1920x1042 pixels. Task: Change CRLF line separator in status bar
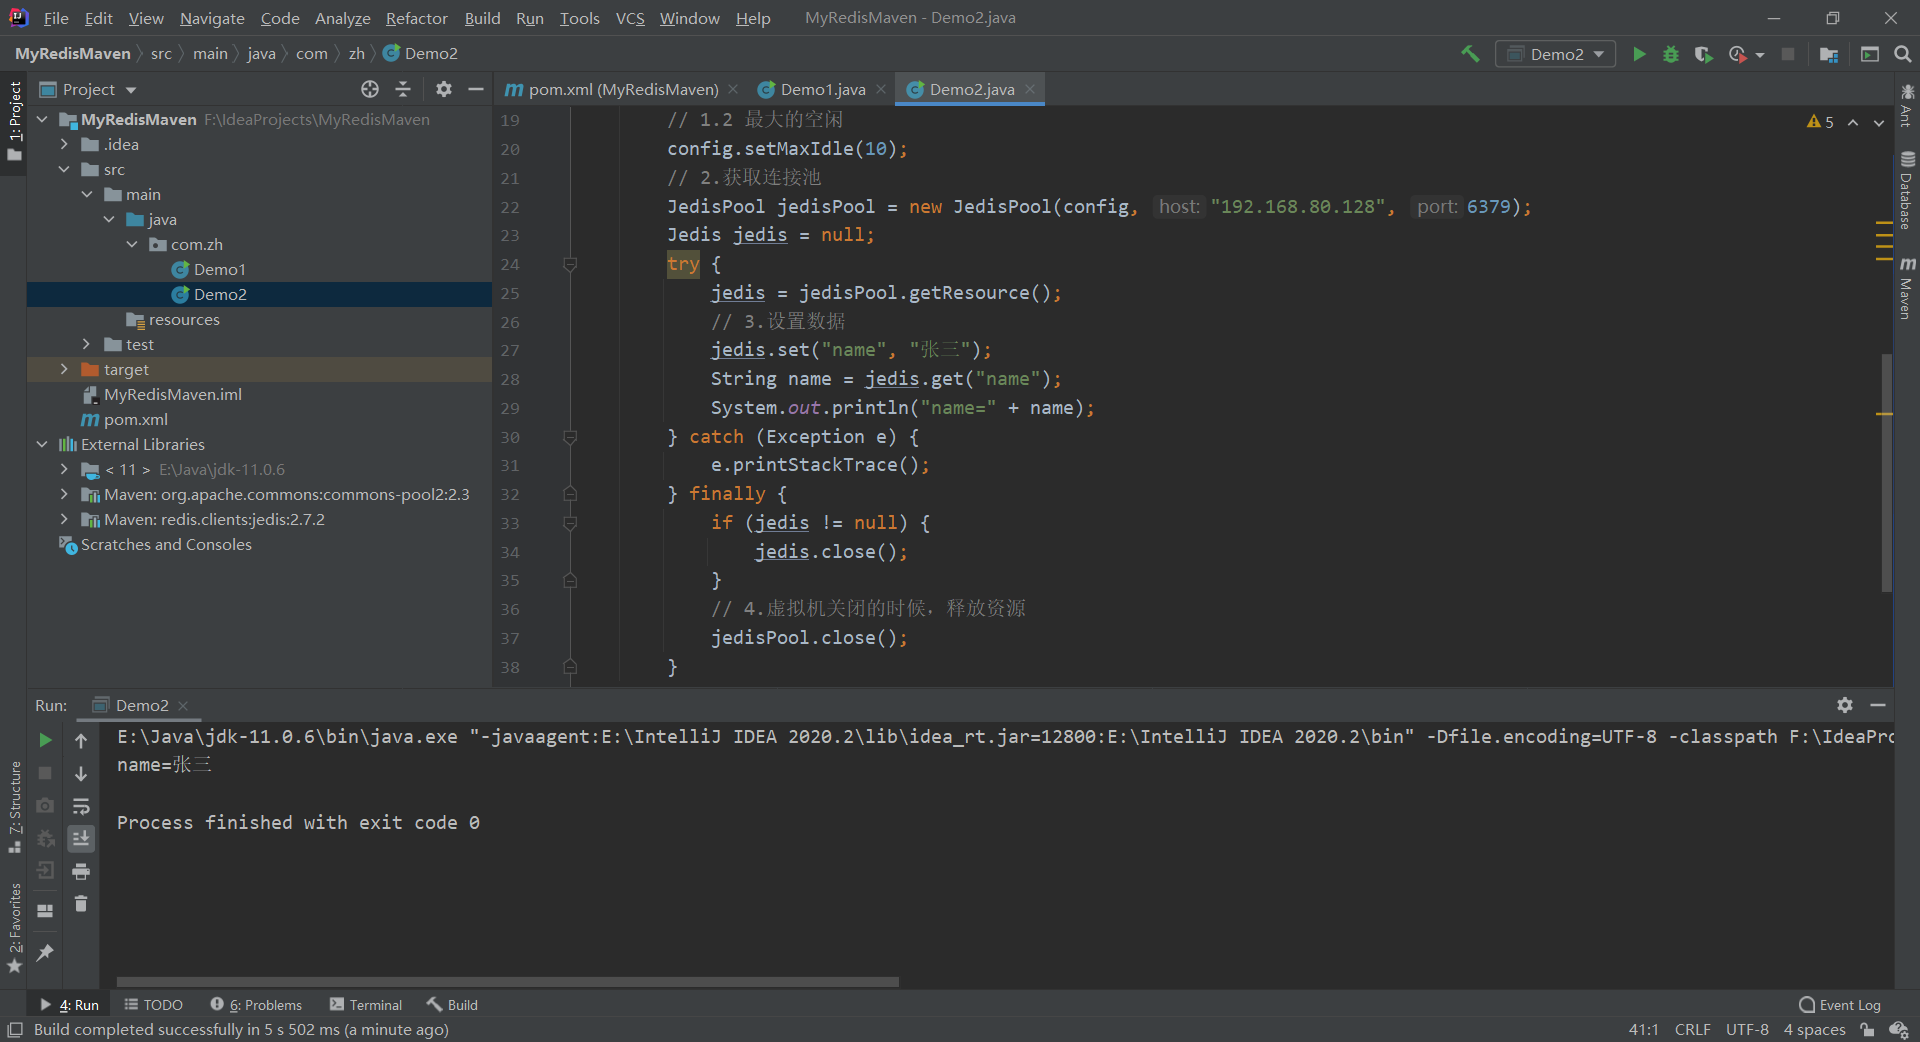click(x=1692, y=1030)
